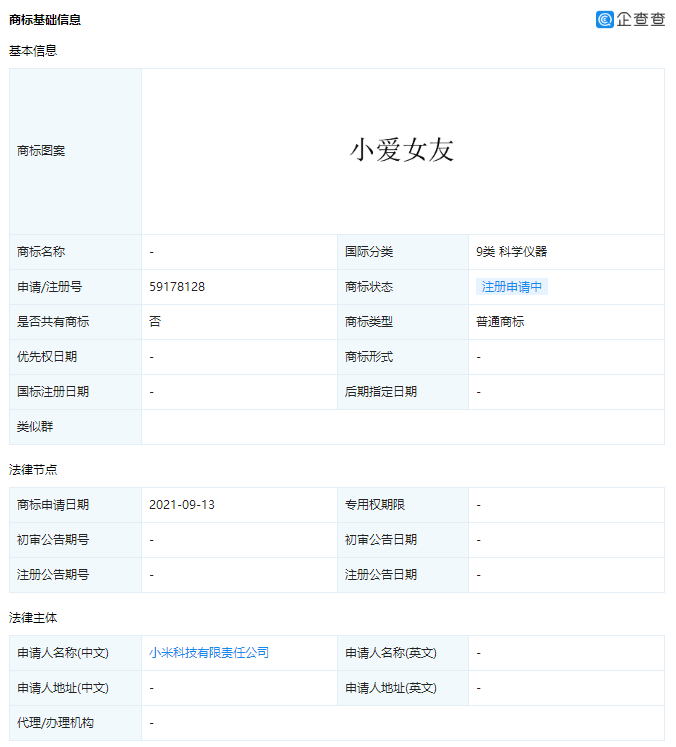Screen dimensions: 676x747
Task: Click the 类似群 row label
Action: pyautogui.click(x=35, y=427)
